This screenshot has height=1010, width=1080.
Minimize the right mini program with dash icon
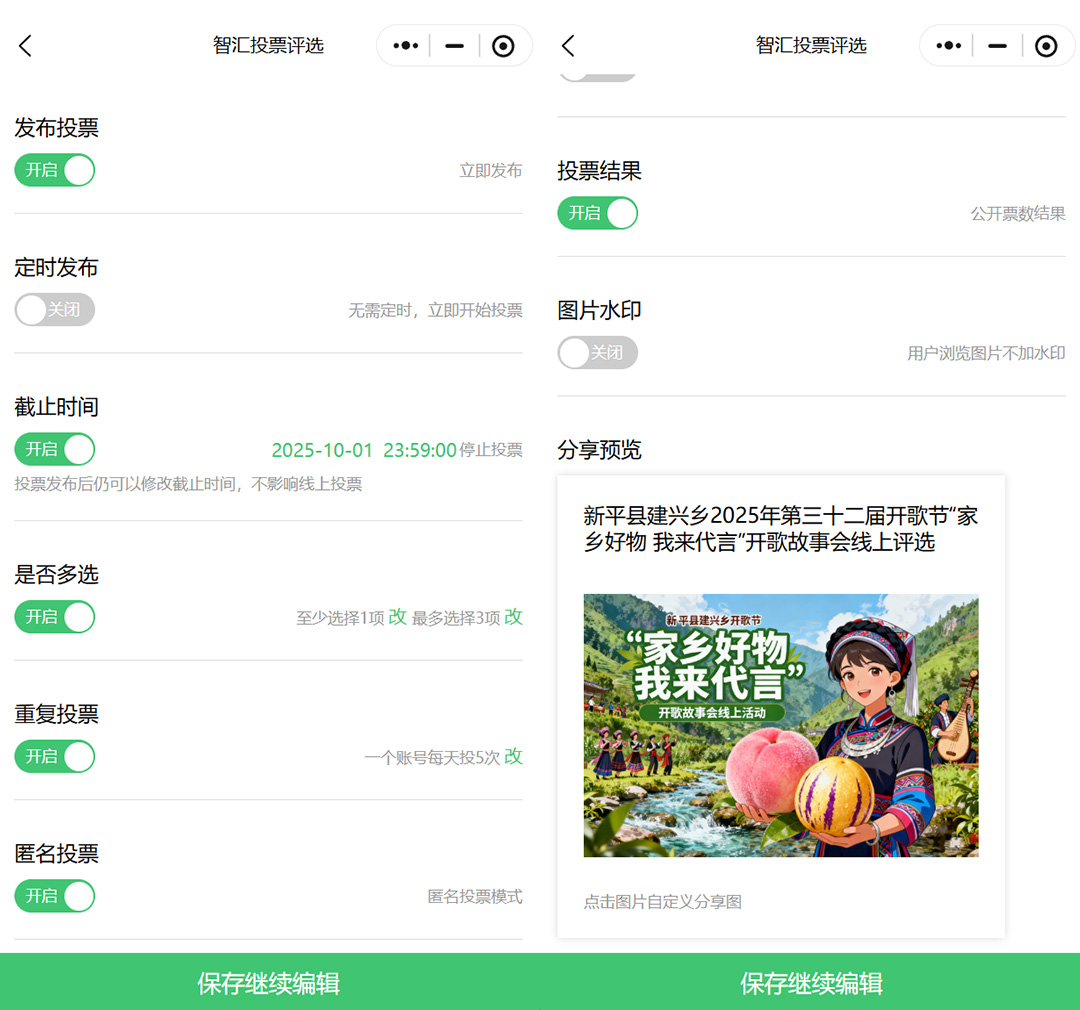(x=997, y=46)
